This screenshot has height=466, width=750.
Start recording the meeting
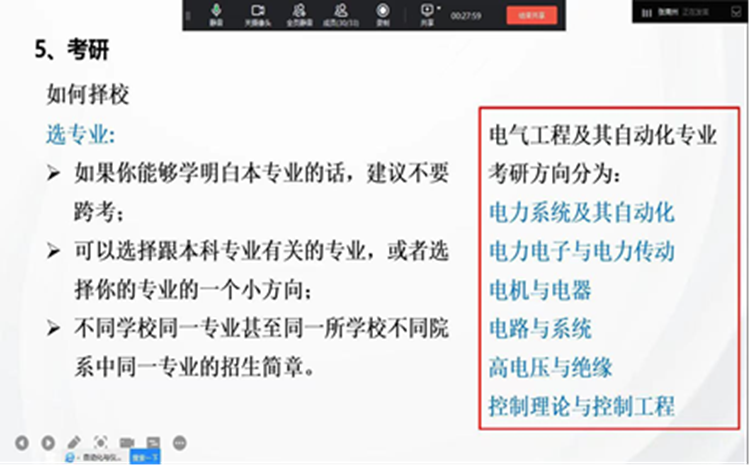click(382, 13)
